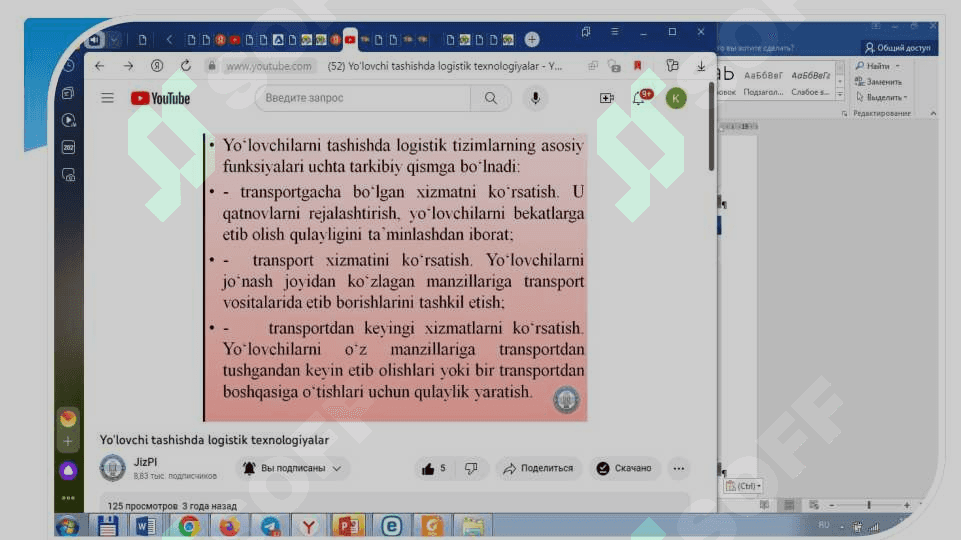Add a sidebar item with plus
Screen dimensions: 961x540
pos(68,441)
